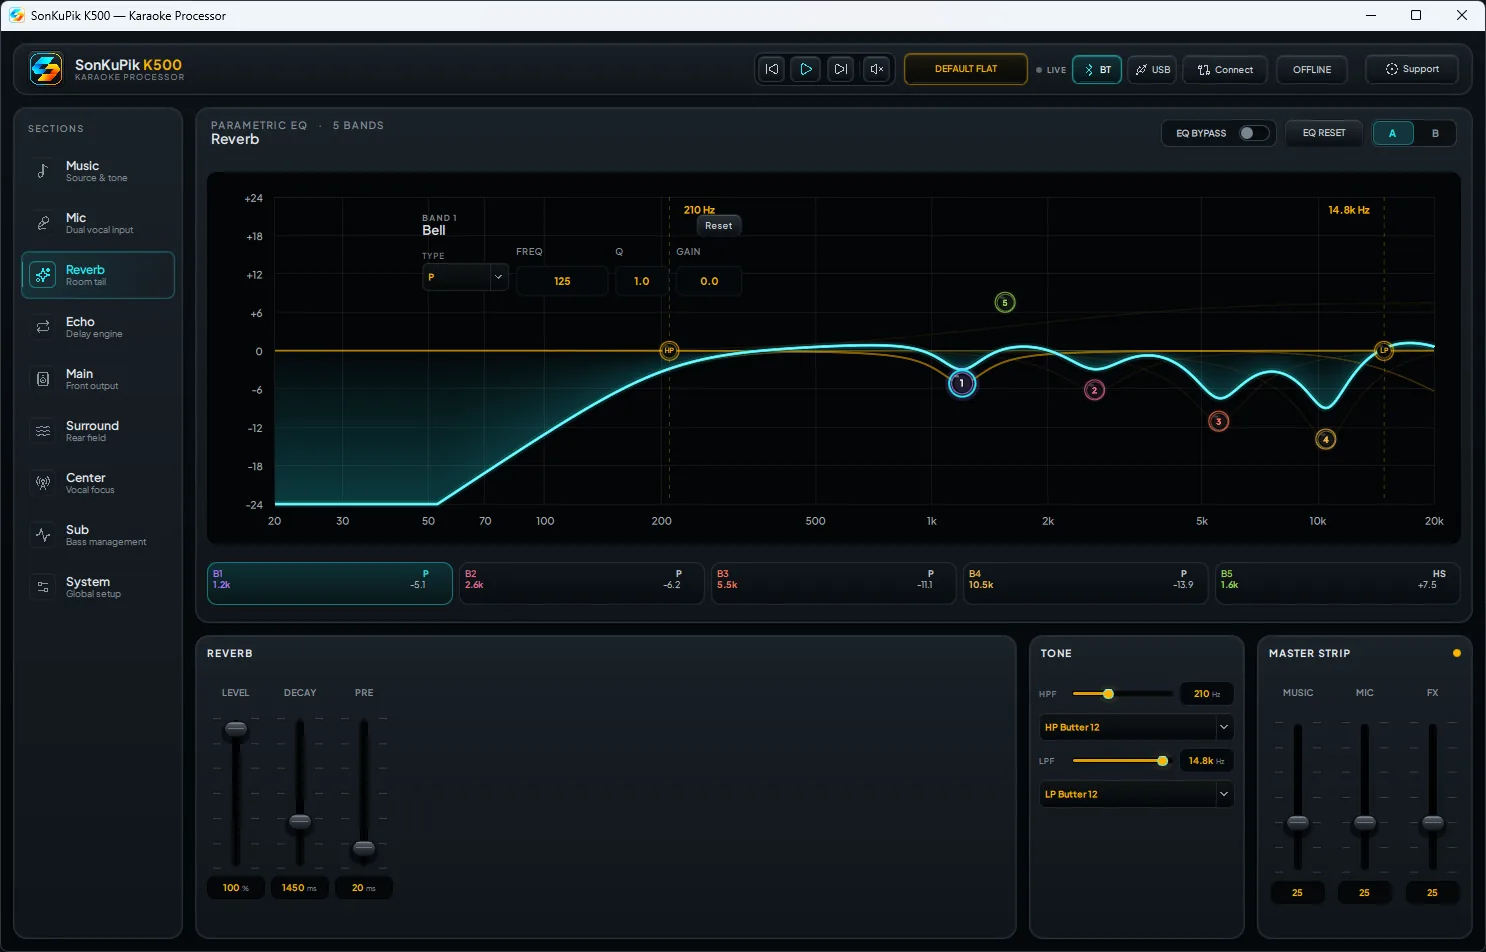Click the Reverb LEVEL fader knob
This screenshot has height=952, width=1486.
tap(236, 729)
